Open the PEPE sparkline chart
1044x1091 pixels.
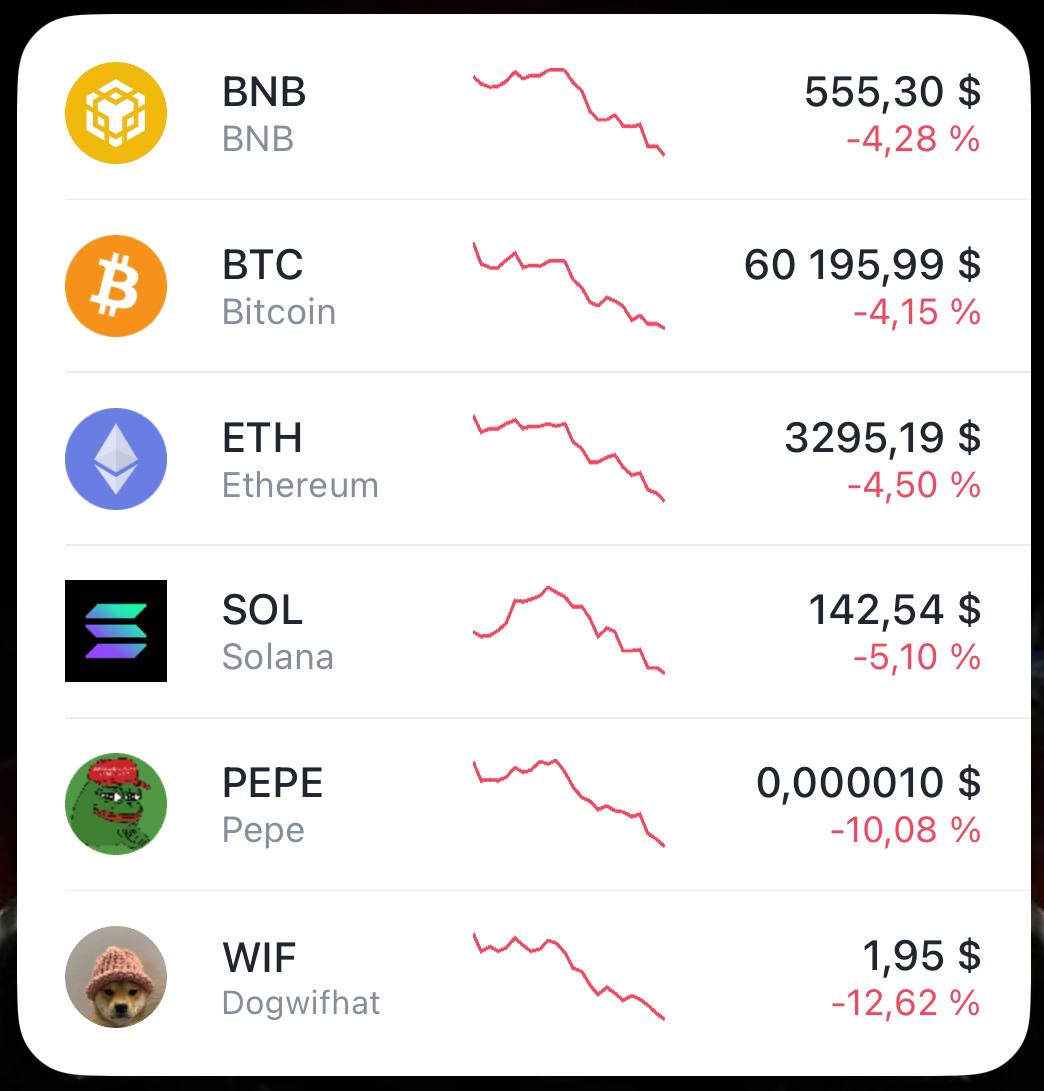568,802
